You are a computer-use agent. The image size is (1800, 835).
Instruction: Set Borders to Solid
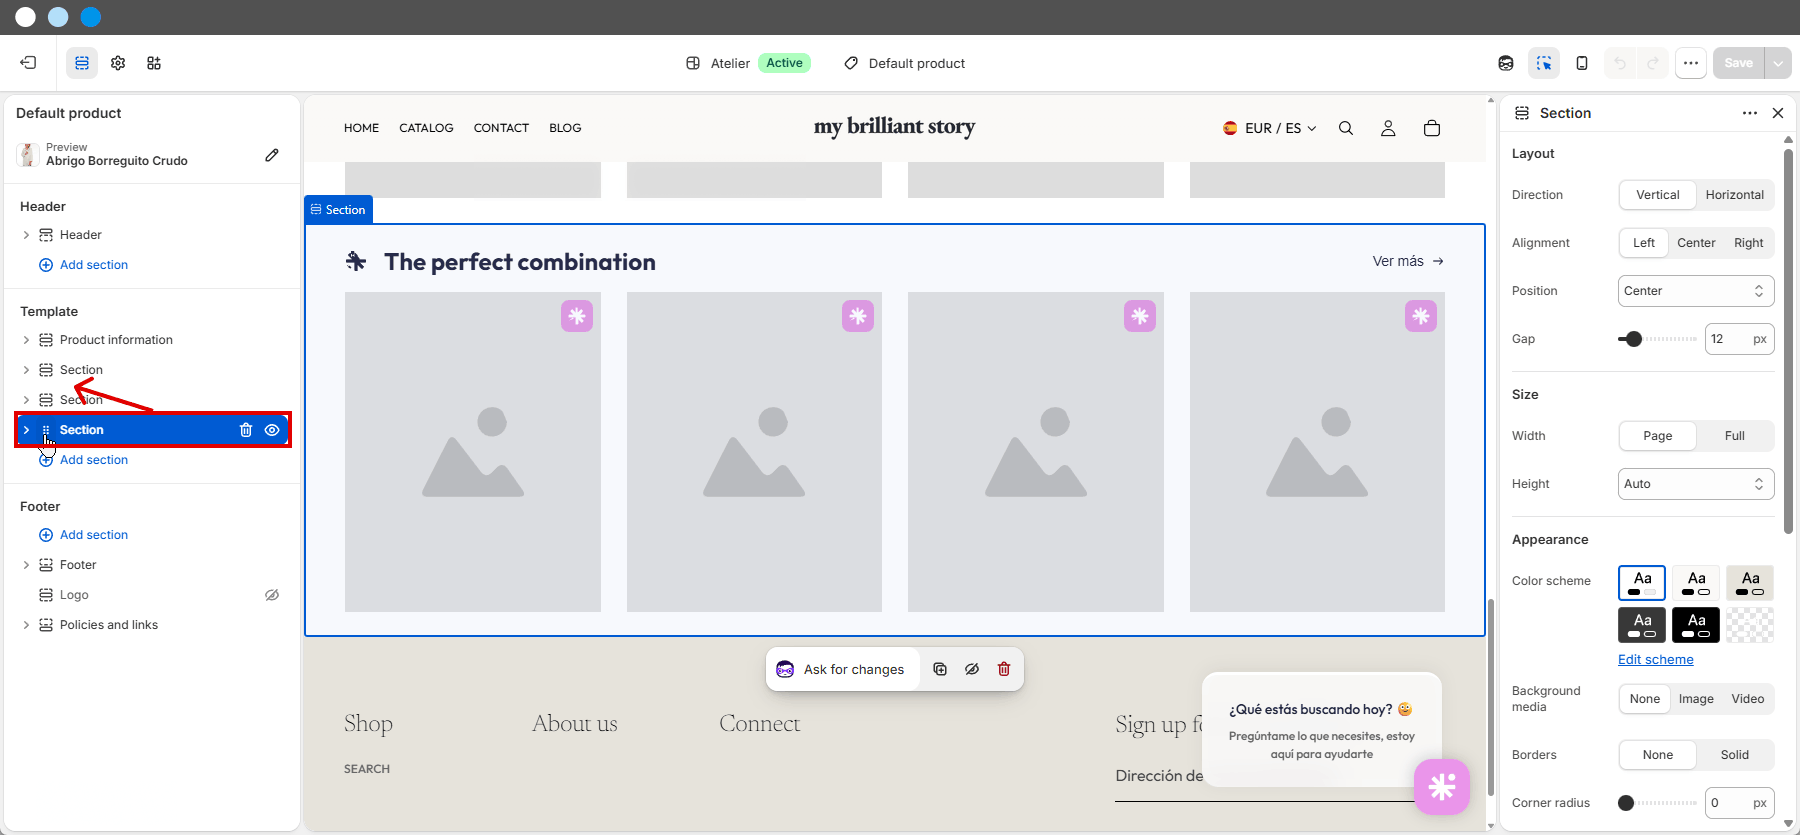pyautogui.click(x=1735, y=755)
